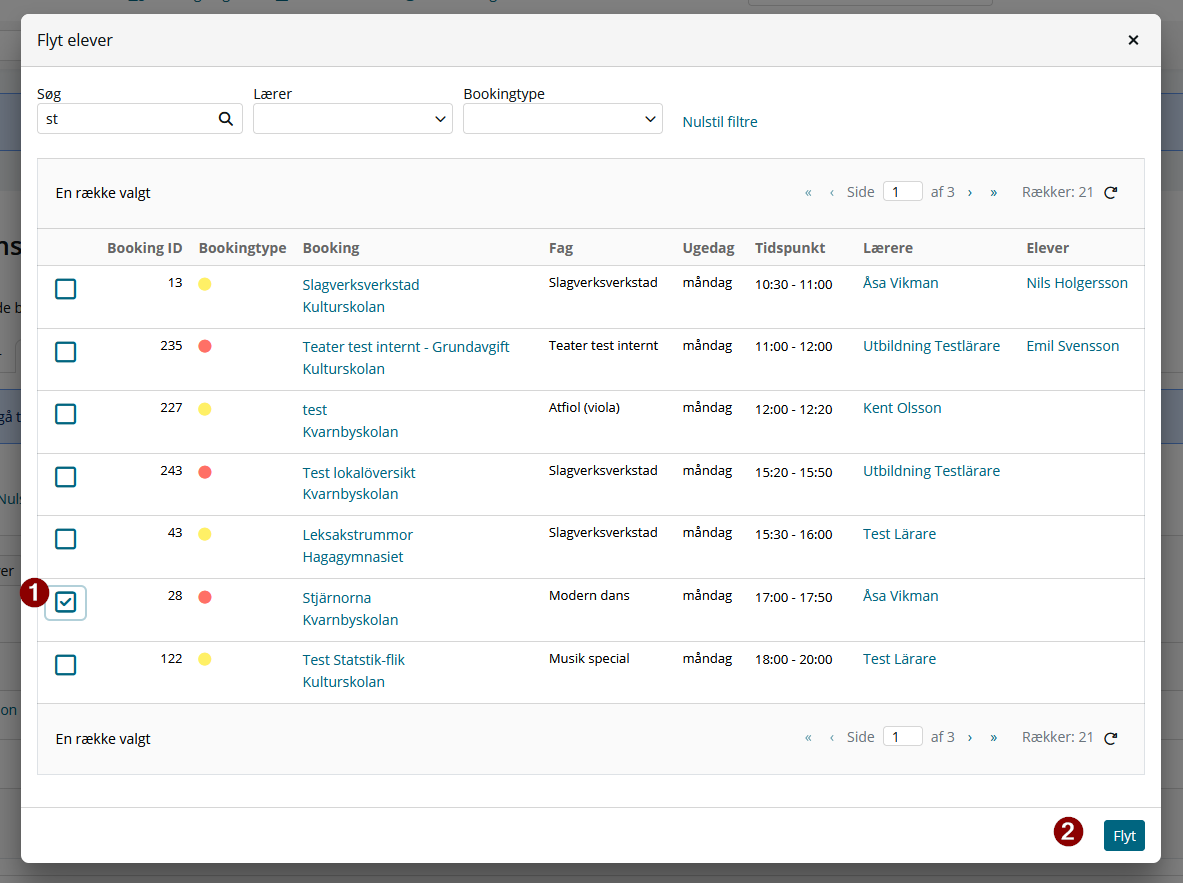1183x883 pixels.
Task: Go to next page in bottom pager
Action: (969, 738)
